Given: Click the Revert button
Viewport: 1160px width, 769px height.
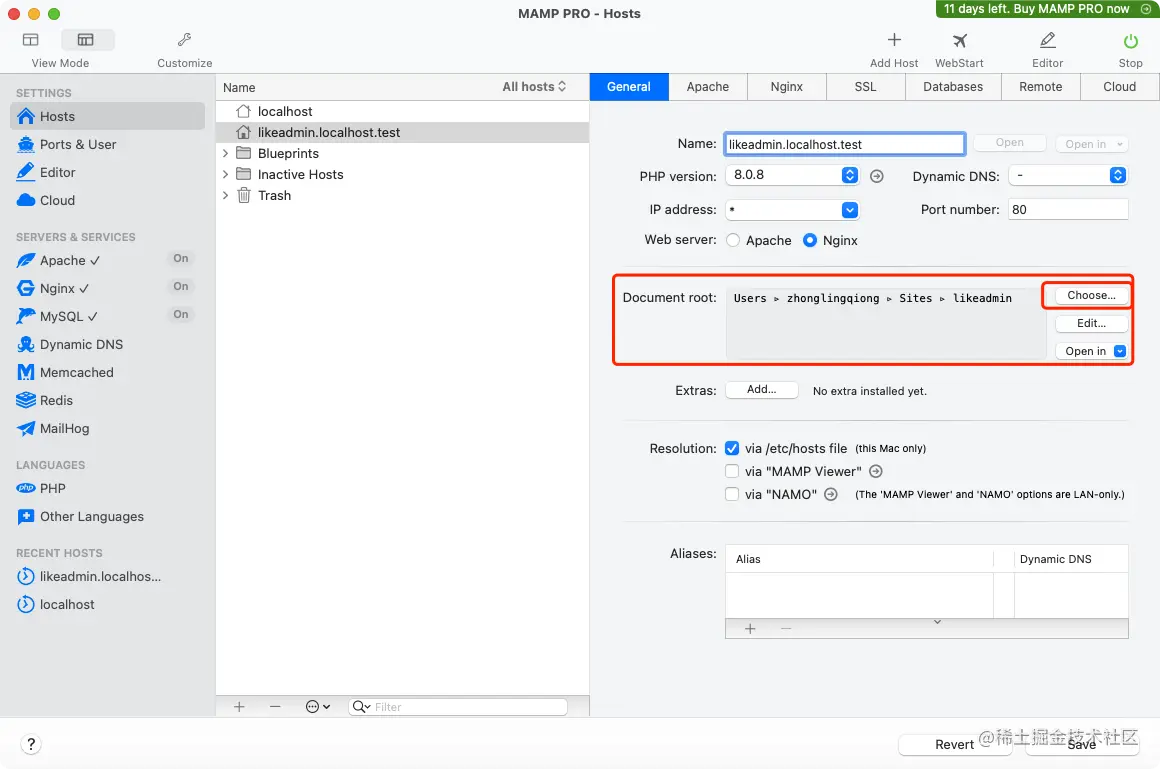Looking at the screenshot, I should [954, 745].
